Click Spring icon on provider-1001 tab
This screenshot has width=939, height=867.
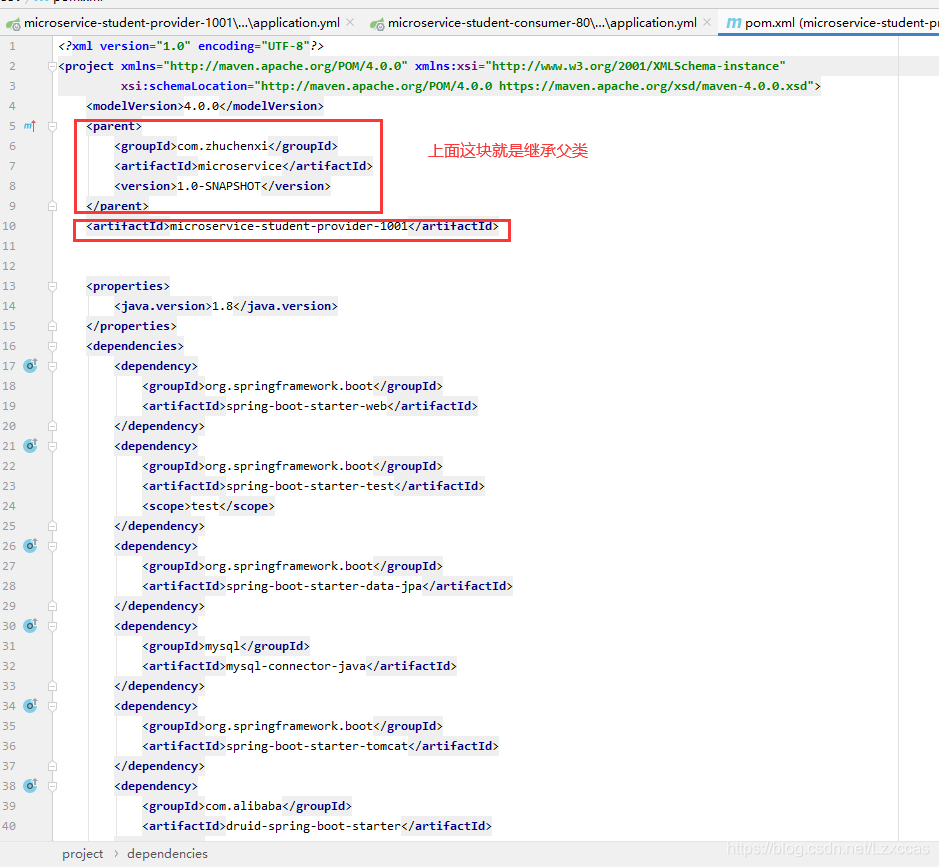[13, 24]
